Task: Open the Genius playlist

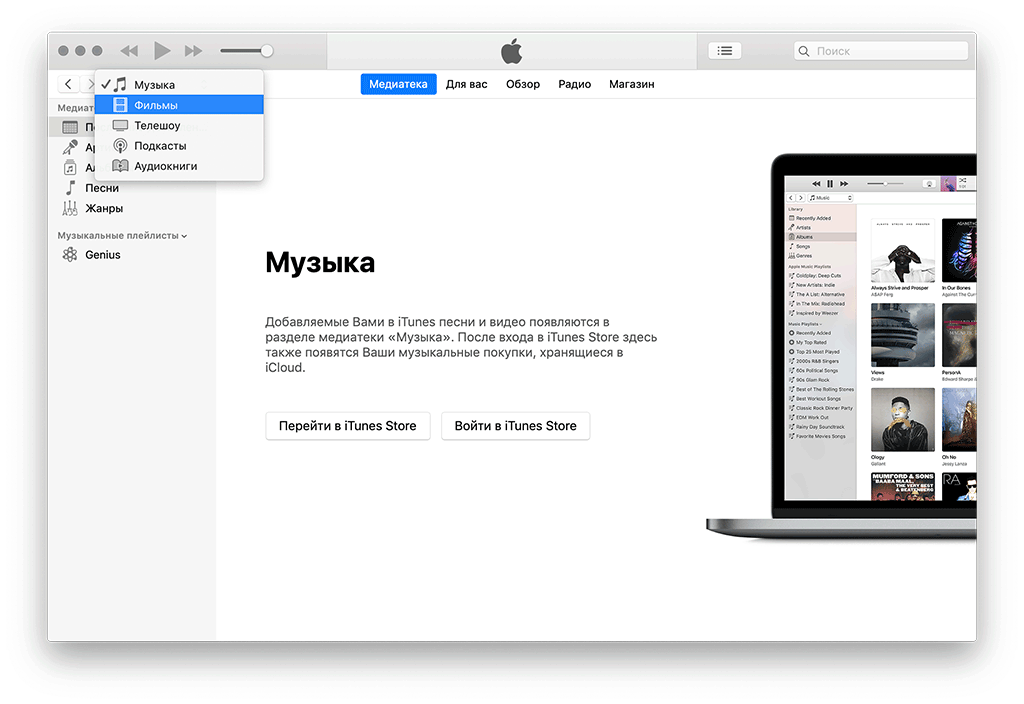Action: [133, 255]
